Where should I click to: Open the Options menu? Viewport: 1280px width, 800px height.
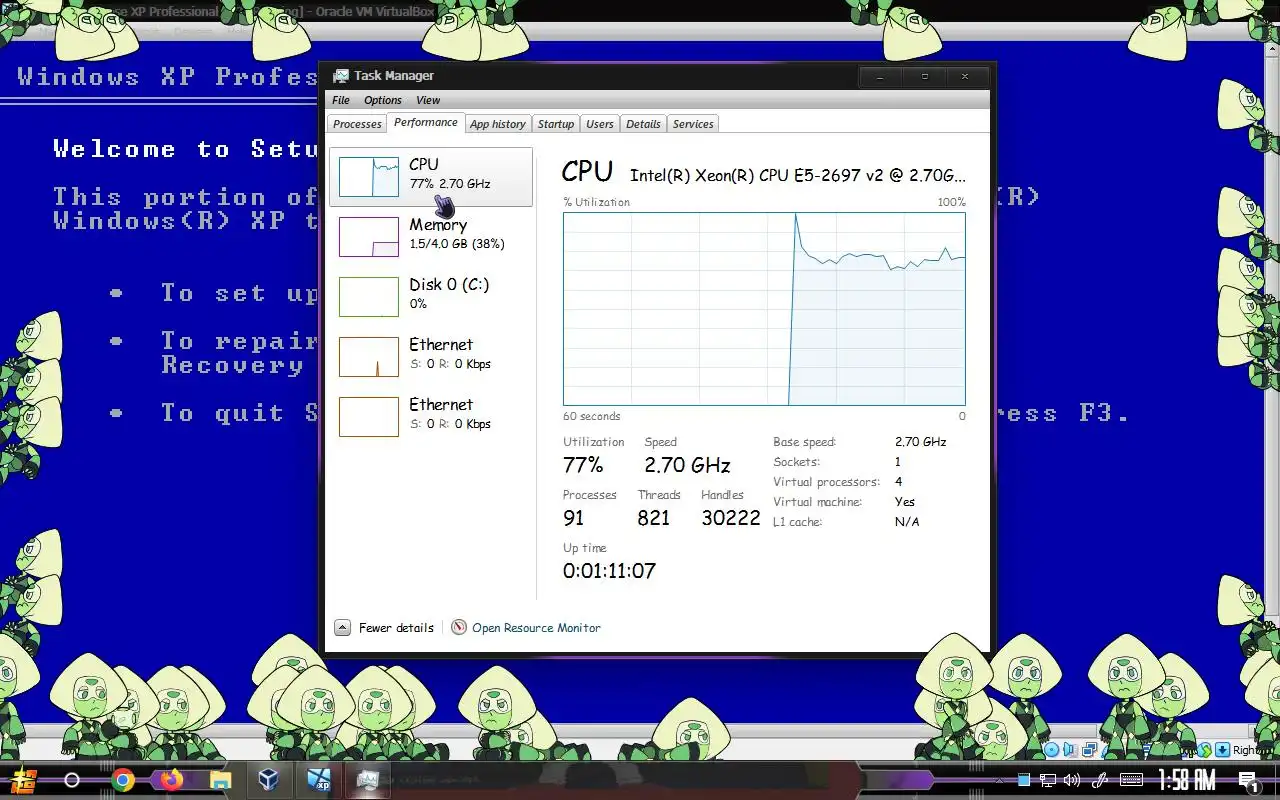pos(383,100)
